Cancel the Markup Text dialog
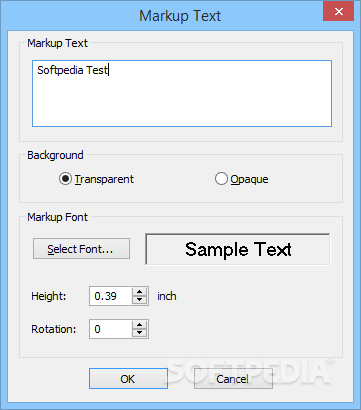Screen dimensions: 361x410 tap(233, 379)
